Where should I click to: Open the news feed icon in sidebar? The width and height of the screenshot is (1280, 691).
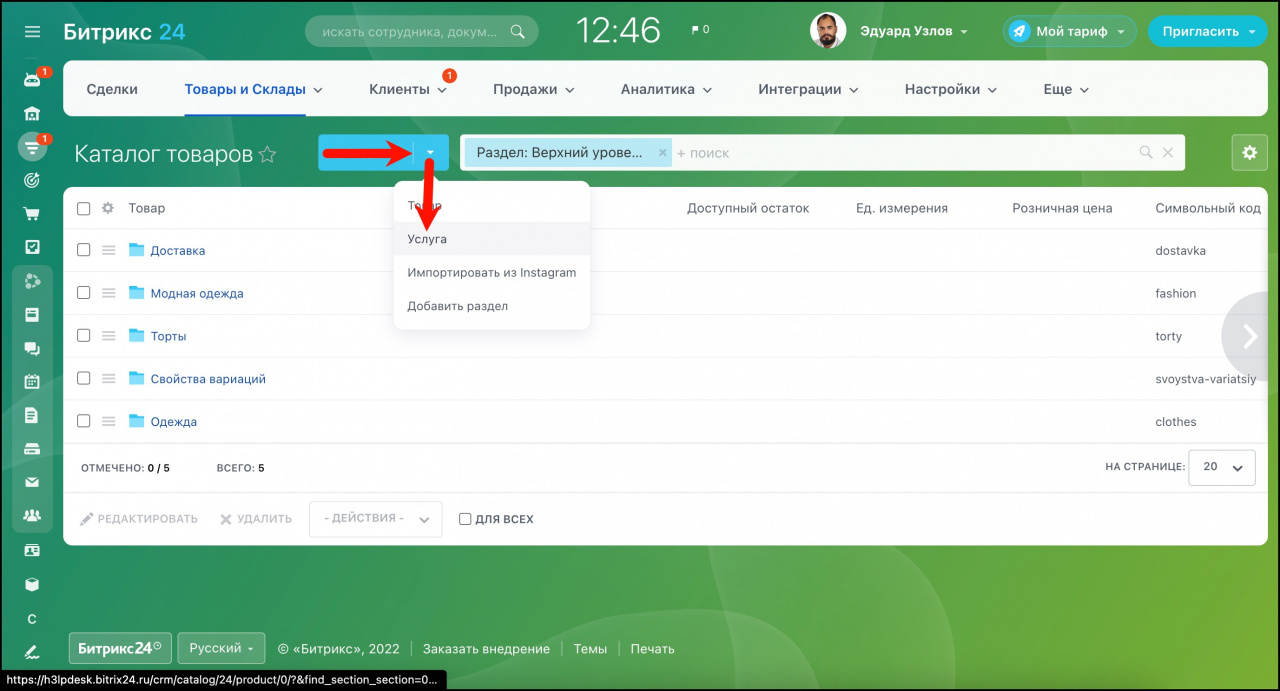[x=32, y=314]
